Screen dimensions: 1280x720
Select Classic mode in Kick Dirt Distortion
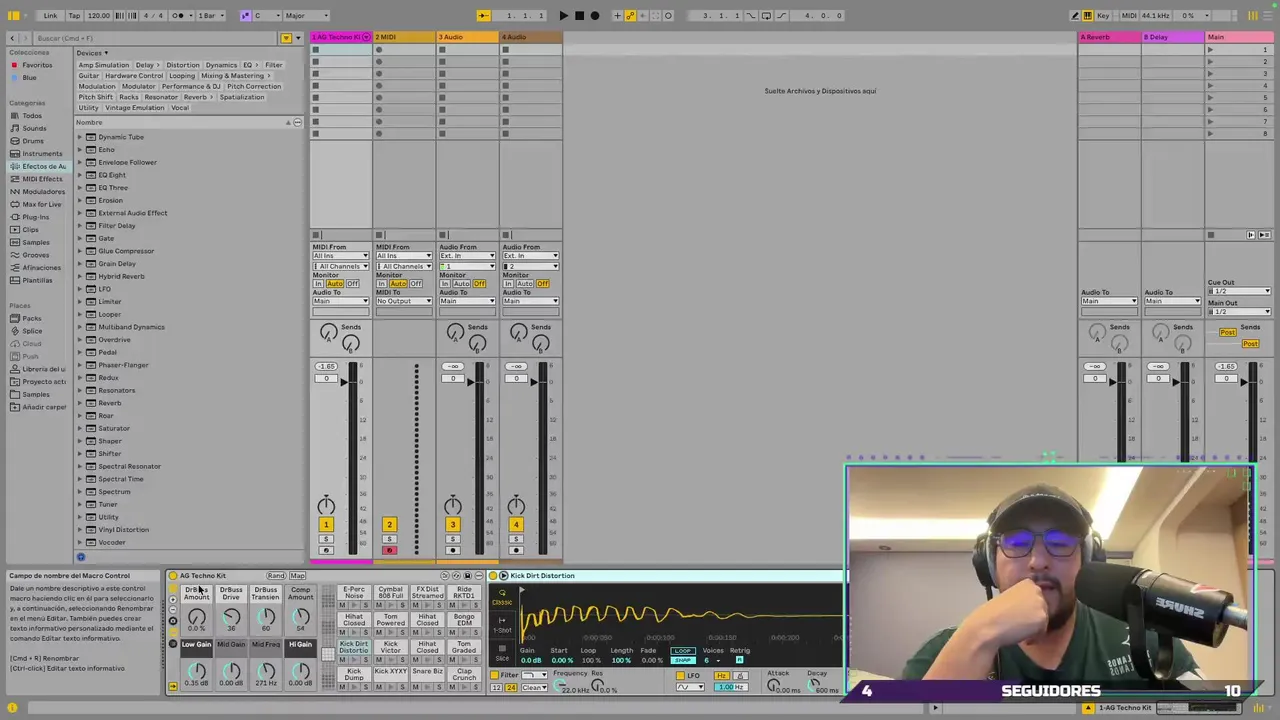(x=502, y=599)
